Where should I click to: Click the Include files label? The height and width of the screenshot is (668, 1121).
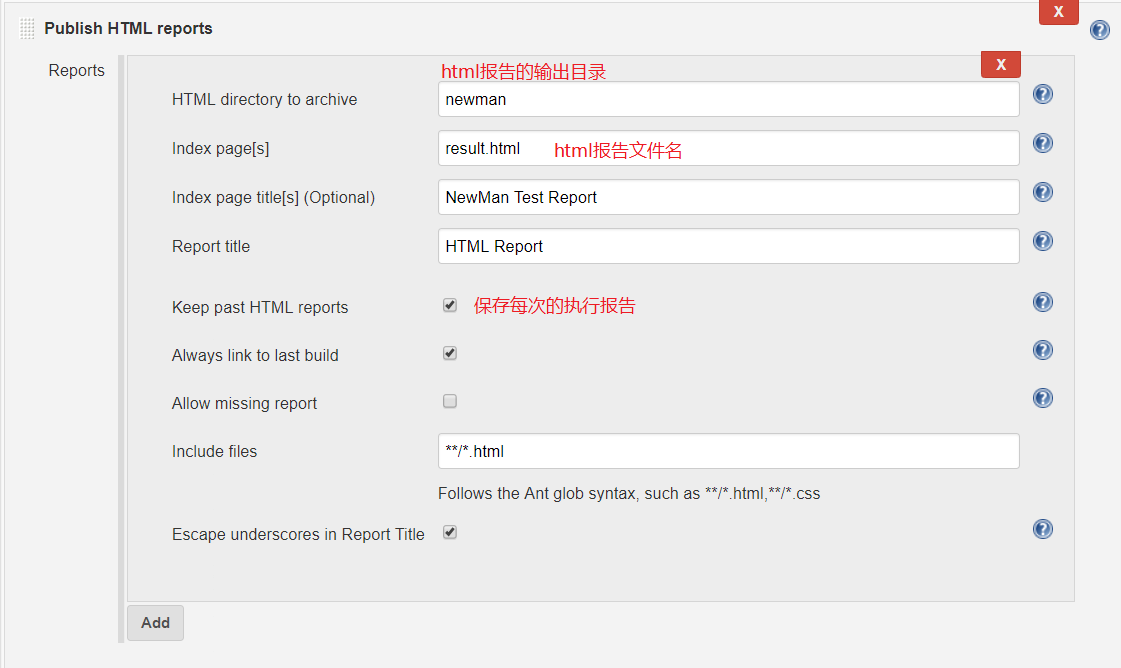tap(214, 451)
